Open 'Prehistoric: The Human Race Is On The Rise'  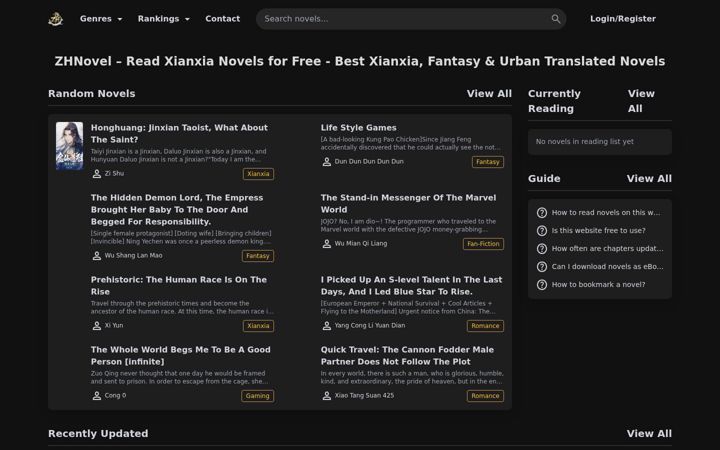click(179, 286)
